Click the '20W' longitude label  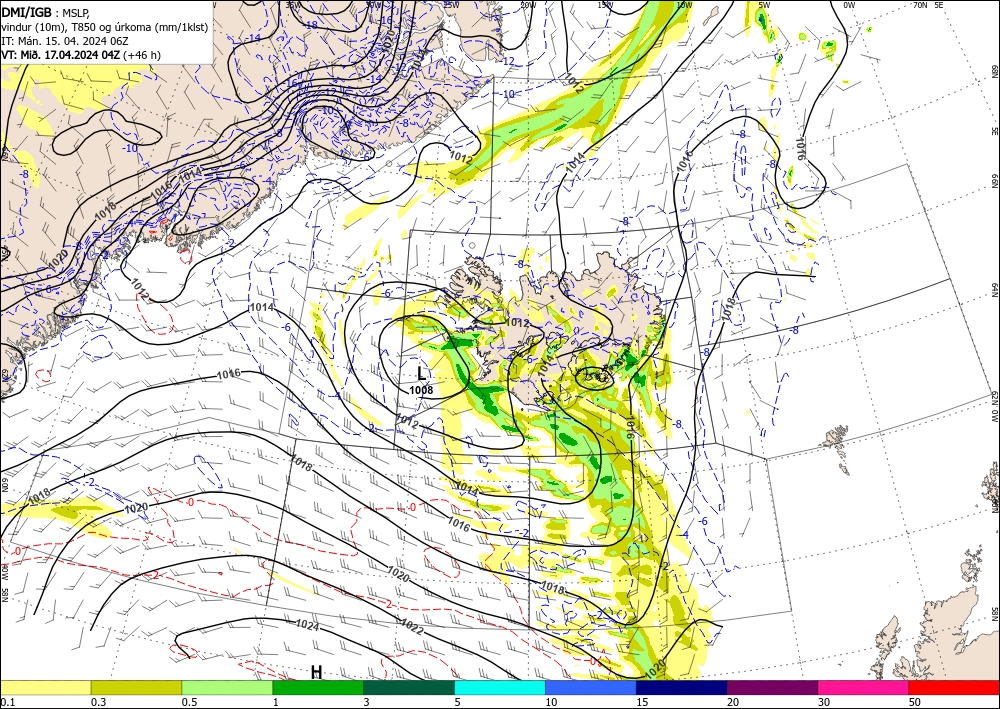click(527, 5)
